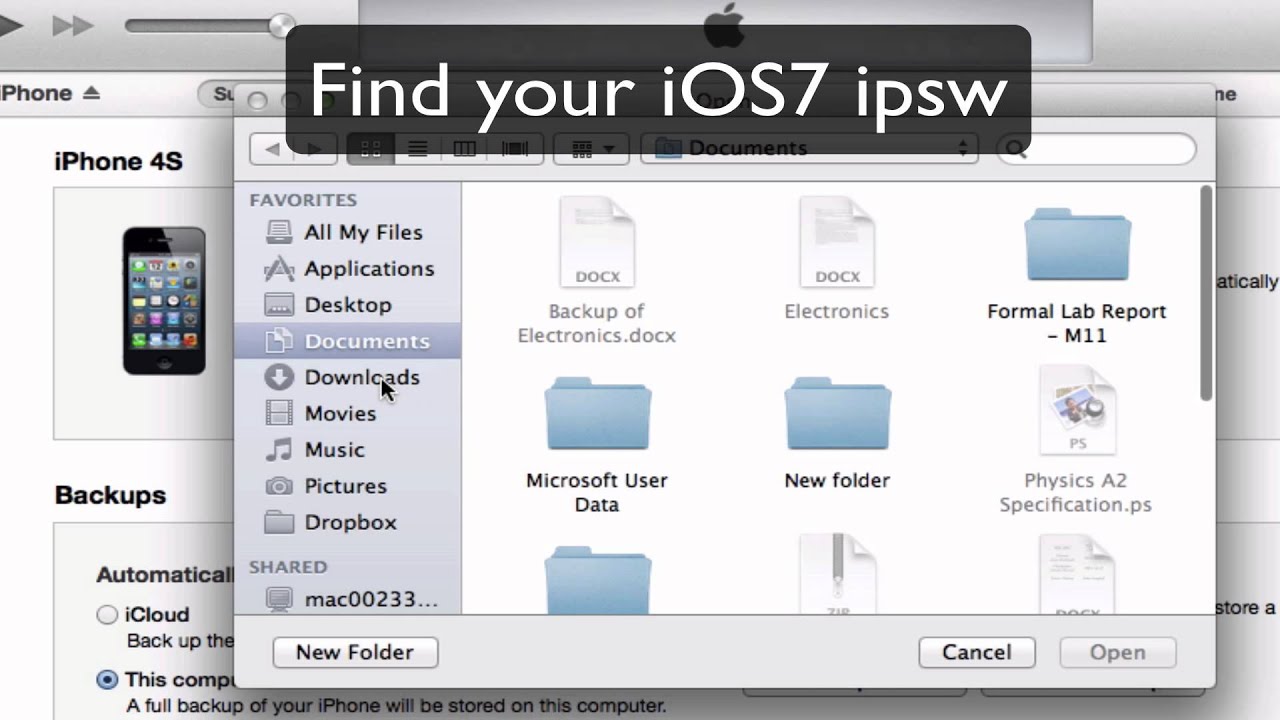This screenshot has height=720, width=1280.
Task: Select Physics A2 Specification.ps file
Action: pyautogui.click(x=1076, y=440)
